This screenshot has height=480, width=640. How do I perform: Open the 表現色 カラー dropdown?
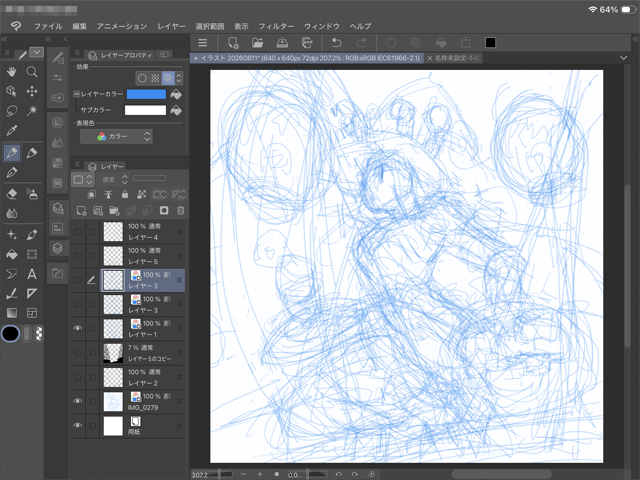pyautogui.click(x=116, y=136)
